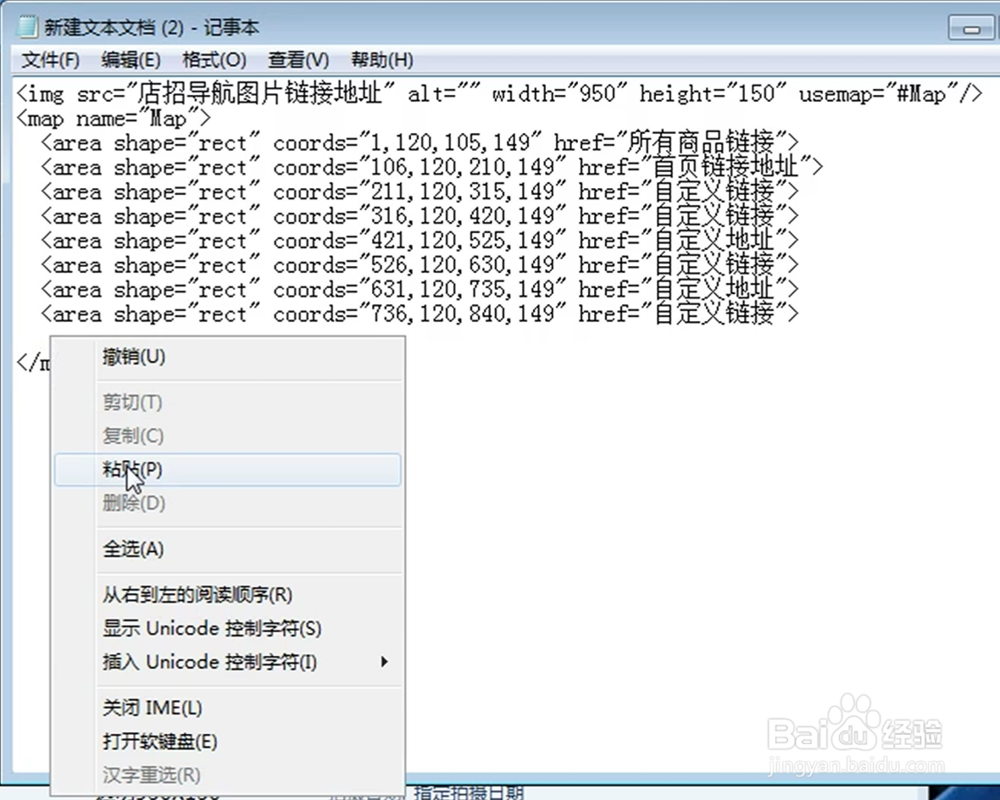Click the line with coords="526,120,630,149"
This screenshot has height=800, width=1000.
coord(419,265)
